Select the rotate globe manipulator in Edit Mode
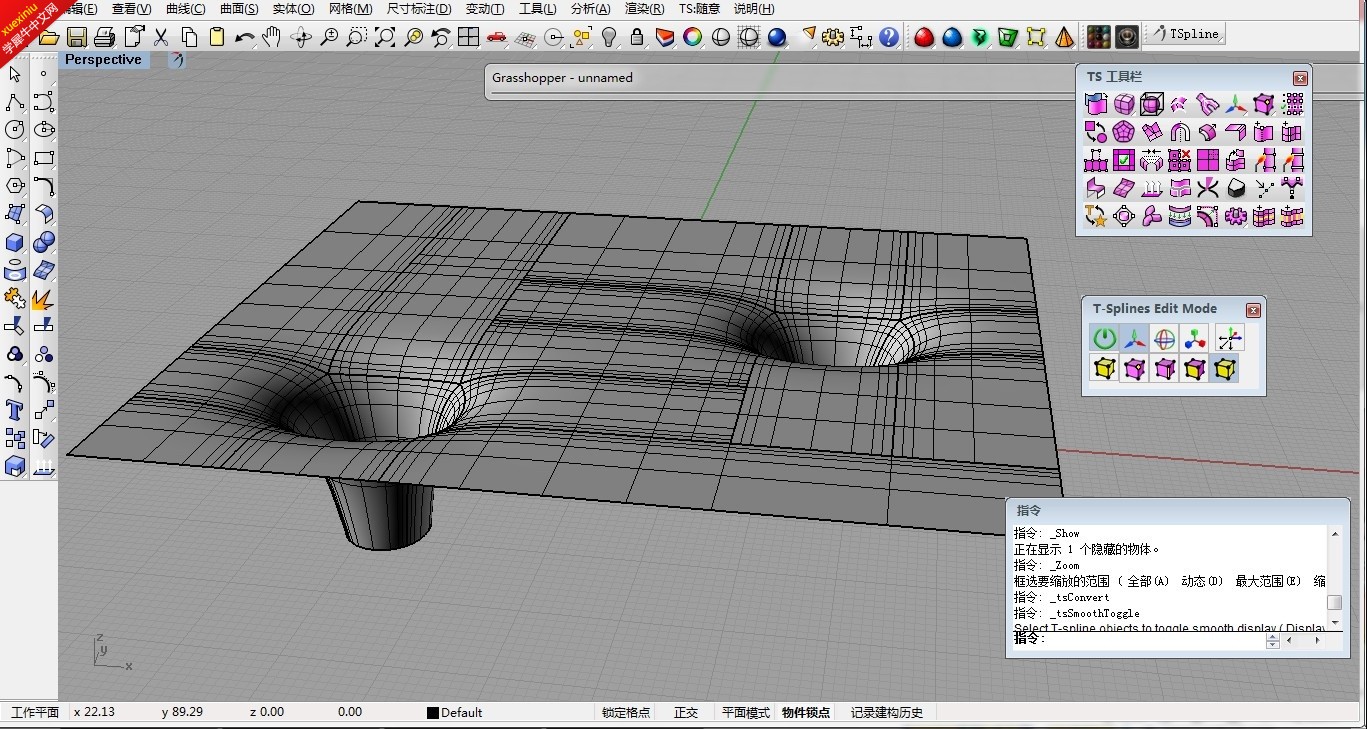 pos(1164,338)
